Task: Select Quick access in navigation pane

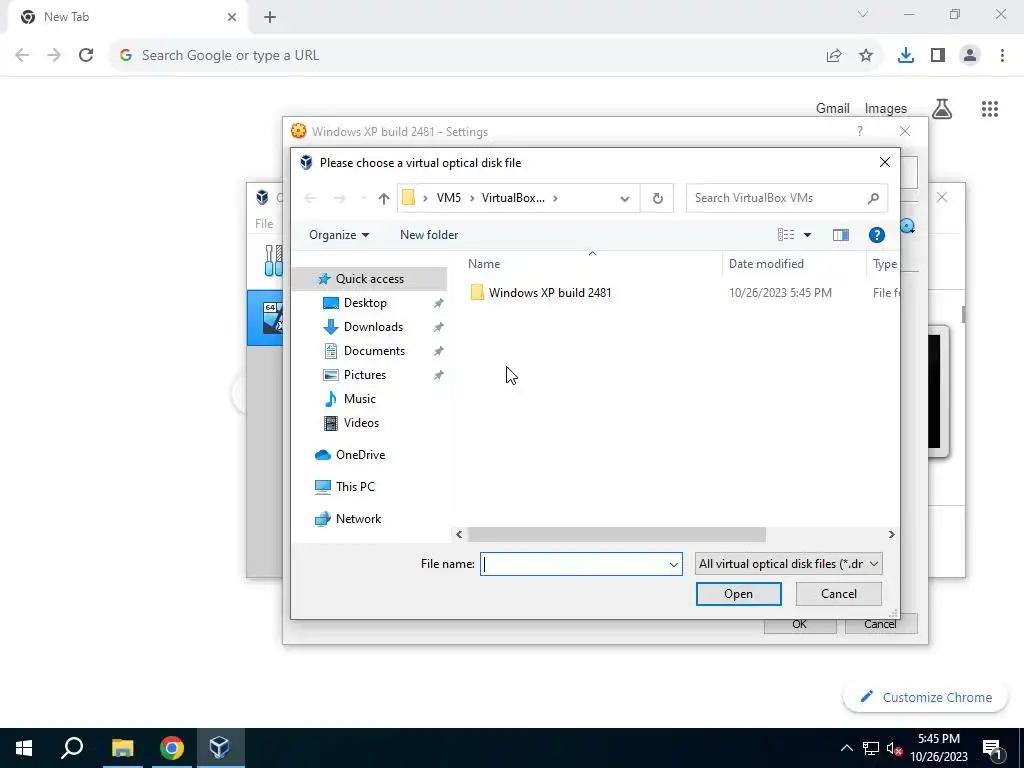Action: [370, 279]
